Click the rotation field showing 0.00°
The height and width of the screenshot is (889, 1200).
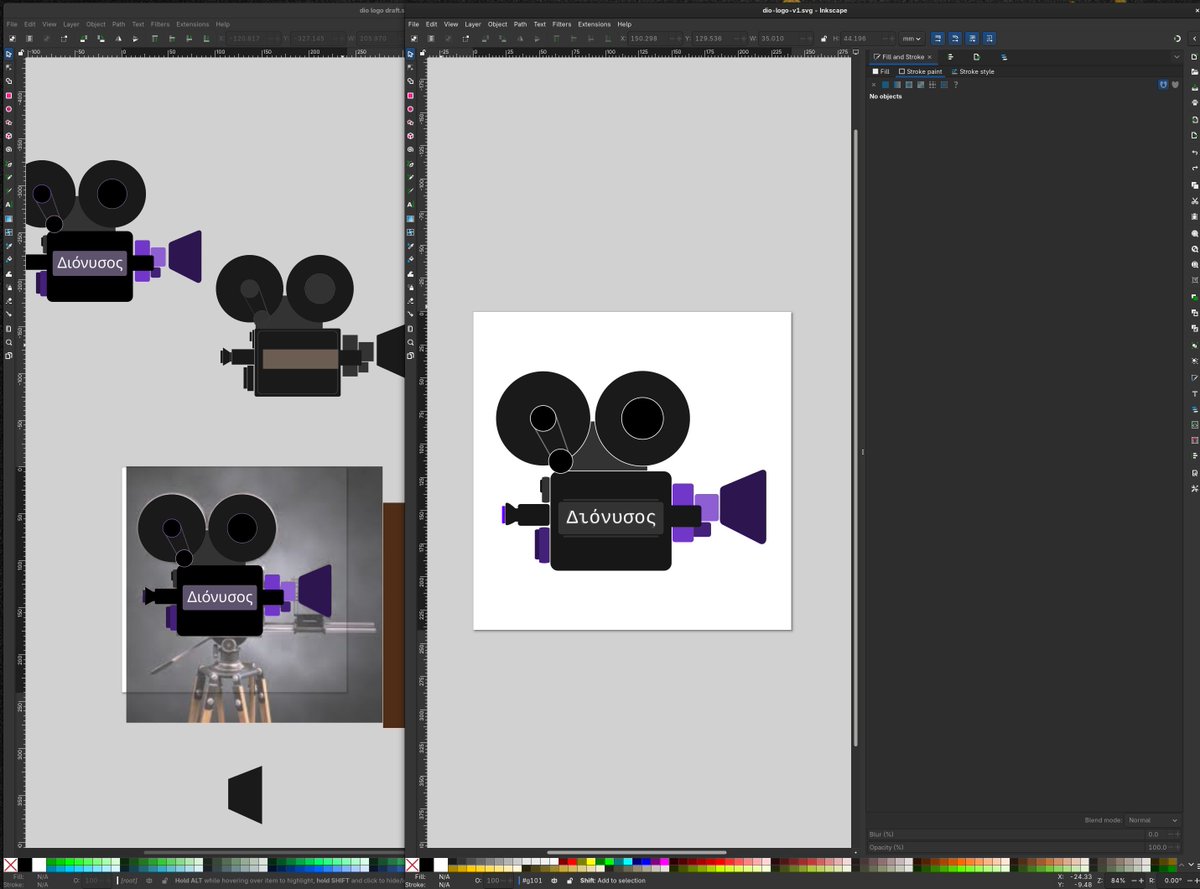tap(1174, 880)
